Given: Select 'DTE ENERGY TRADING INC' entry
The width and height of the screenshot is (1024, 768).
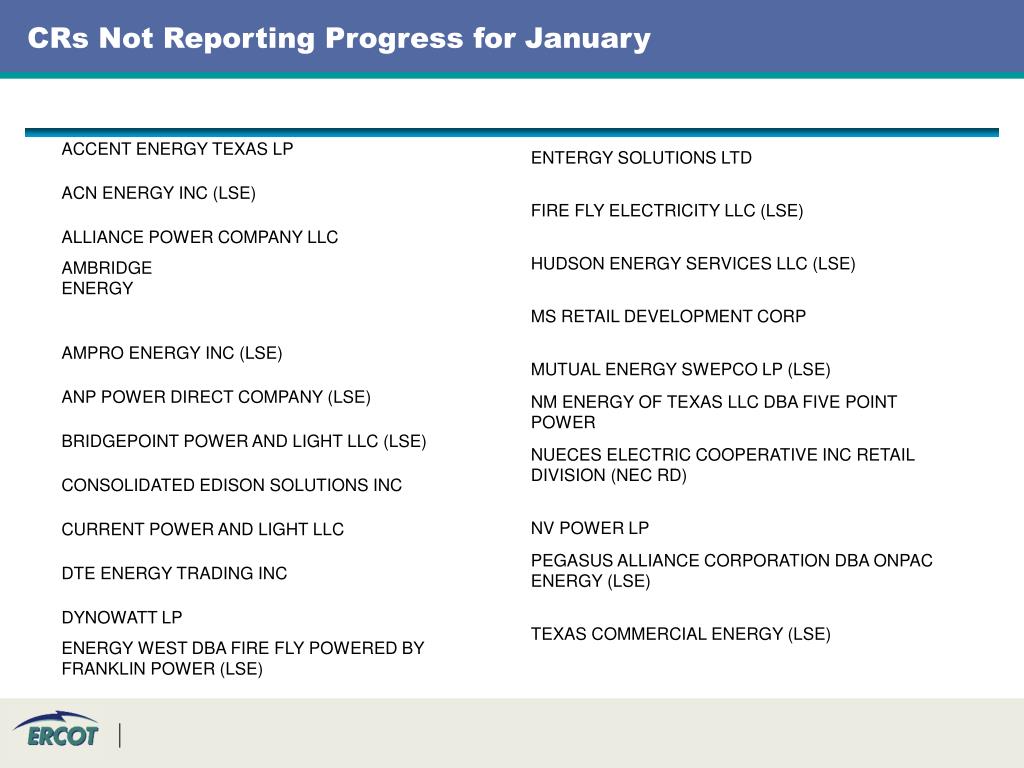Looking at the screenshot, I should pyautogui.click(x=174, y=573).
